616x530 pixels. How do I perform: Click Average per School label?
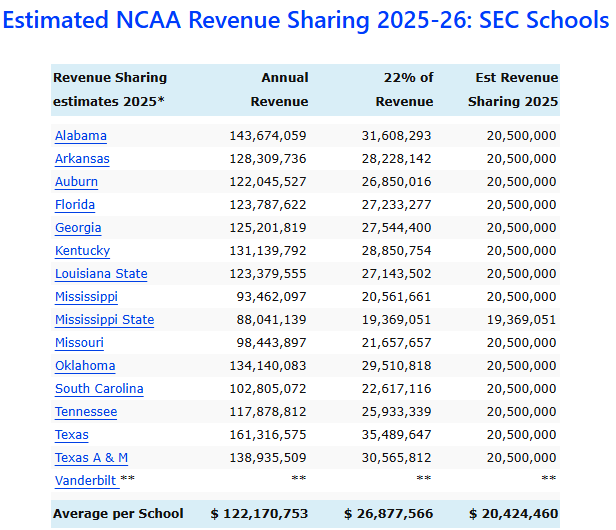point(118,514)
